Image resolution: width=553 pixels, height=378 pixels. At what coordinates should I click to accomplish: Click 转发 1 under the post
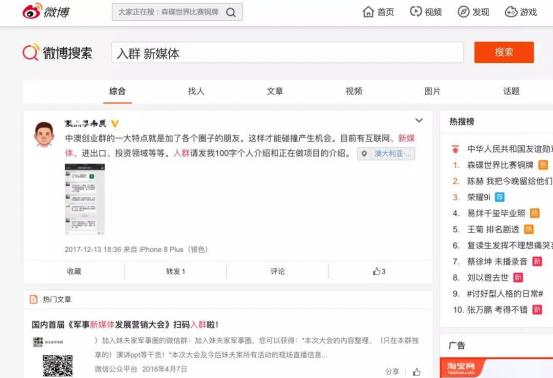tap(176, 271)
